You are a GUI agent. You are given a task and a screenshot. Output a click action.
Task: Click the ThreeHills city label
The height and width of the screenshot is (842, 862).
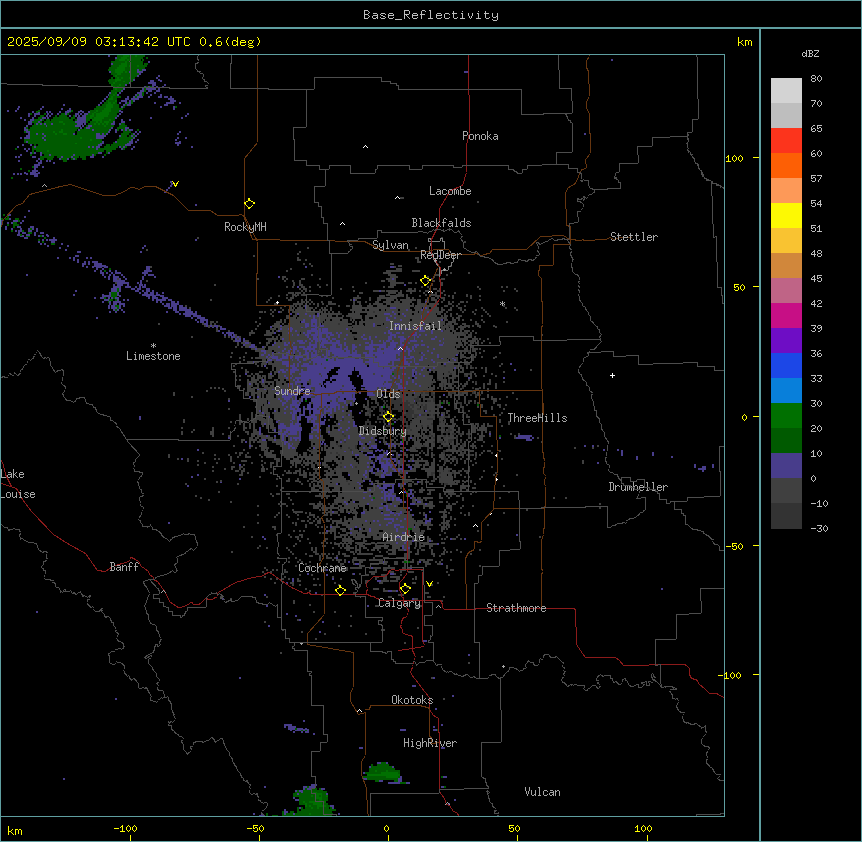[x=537, y=418]
